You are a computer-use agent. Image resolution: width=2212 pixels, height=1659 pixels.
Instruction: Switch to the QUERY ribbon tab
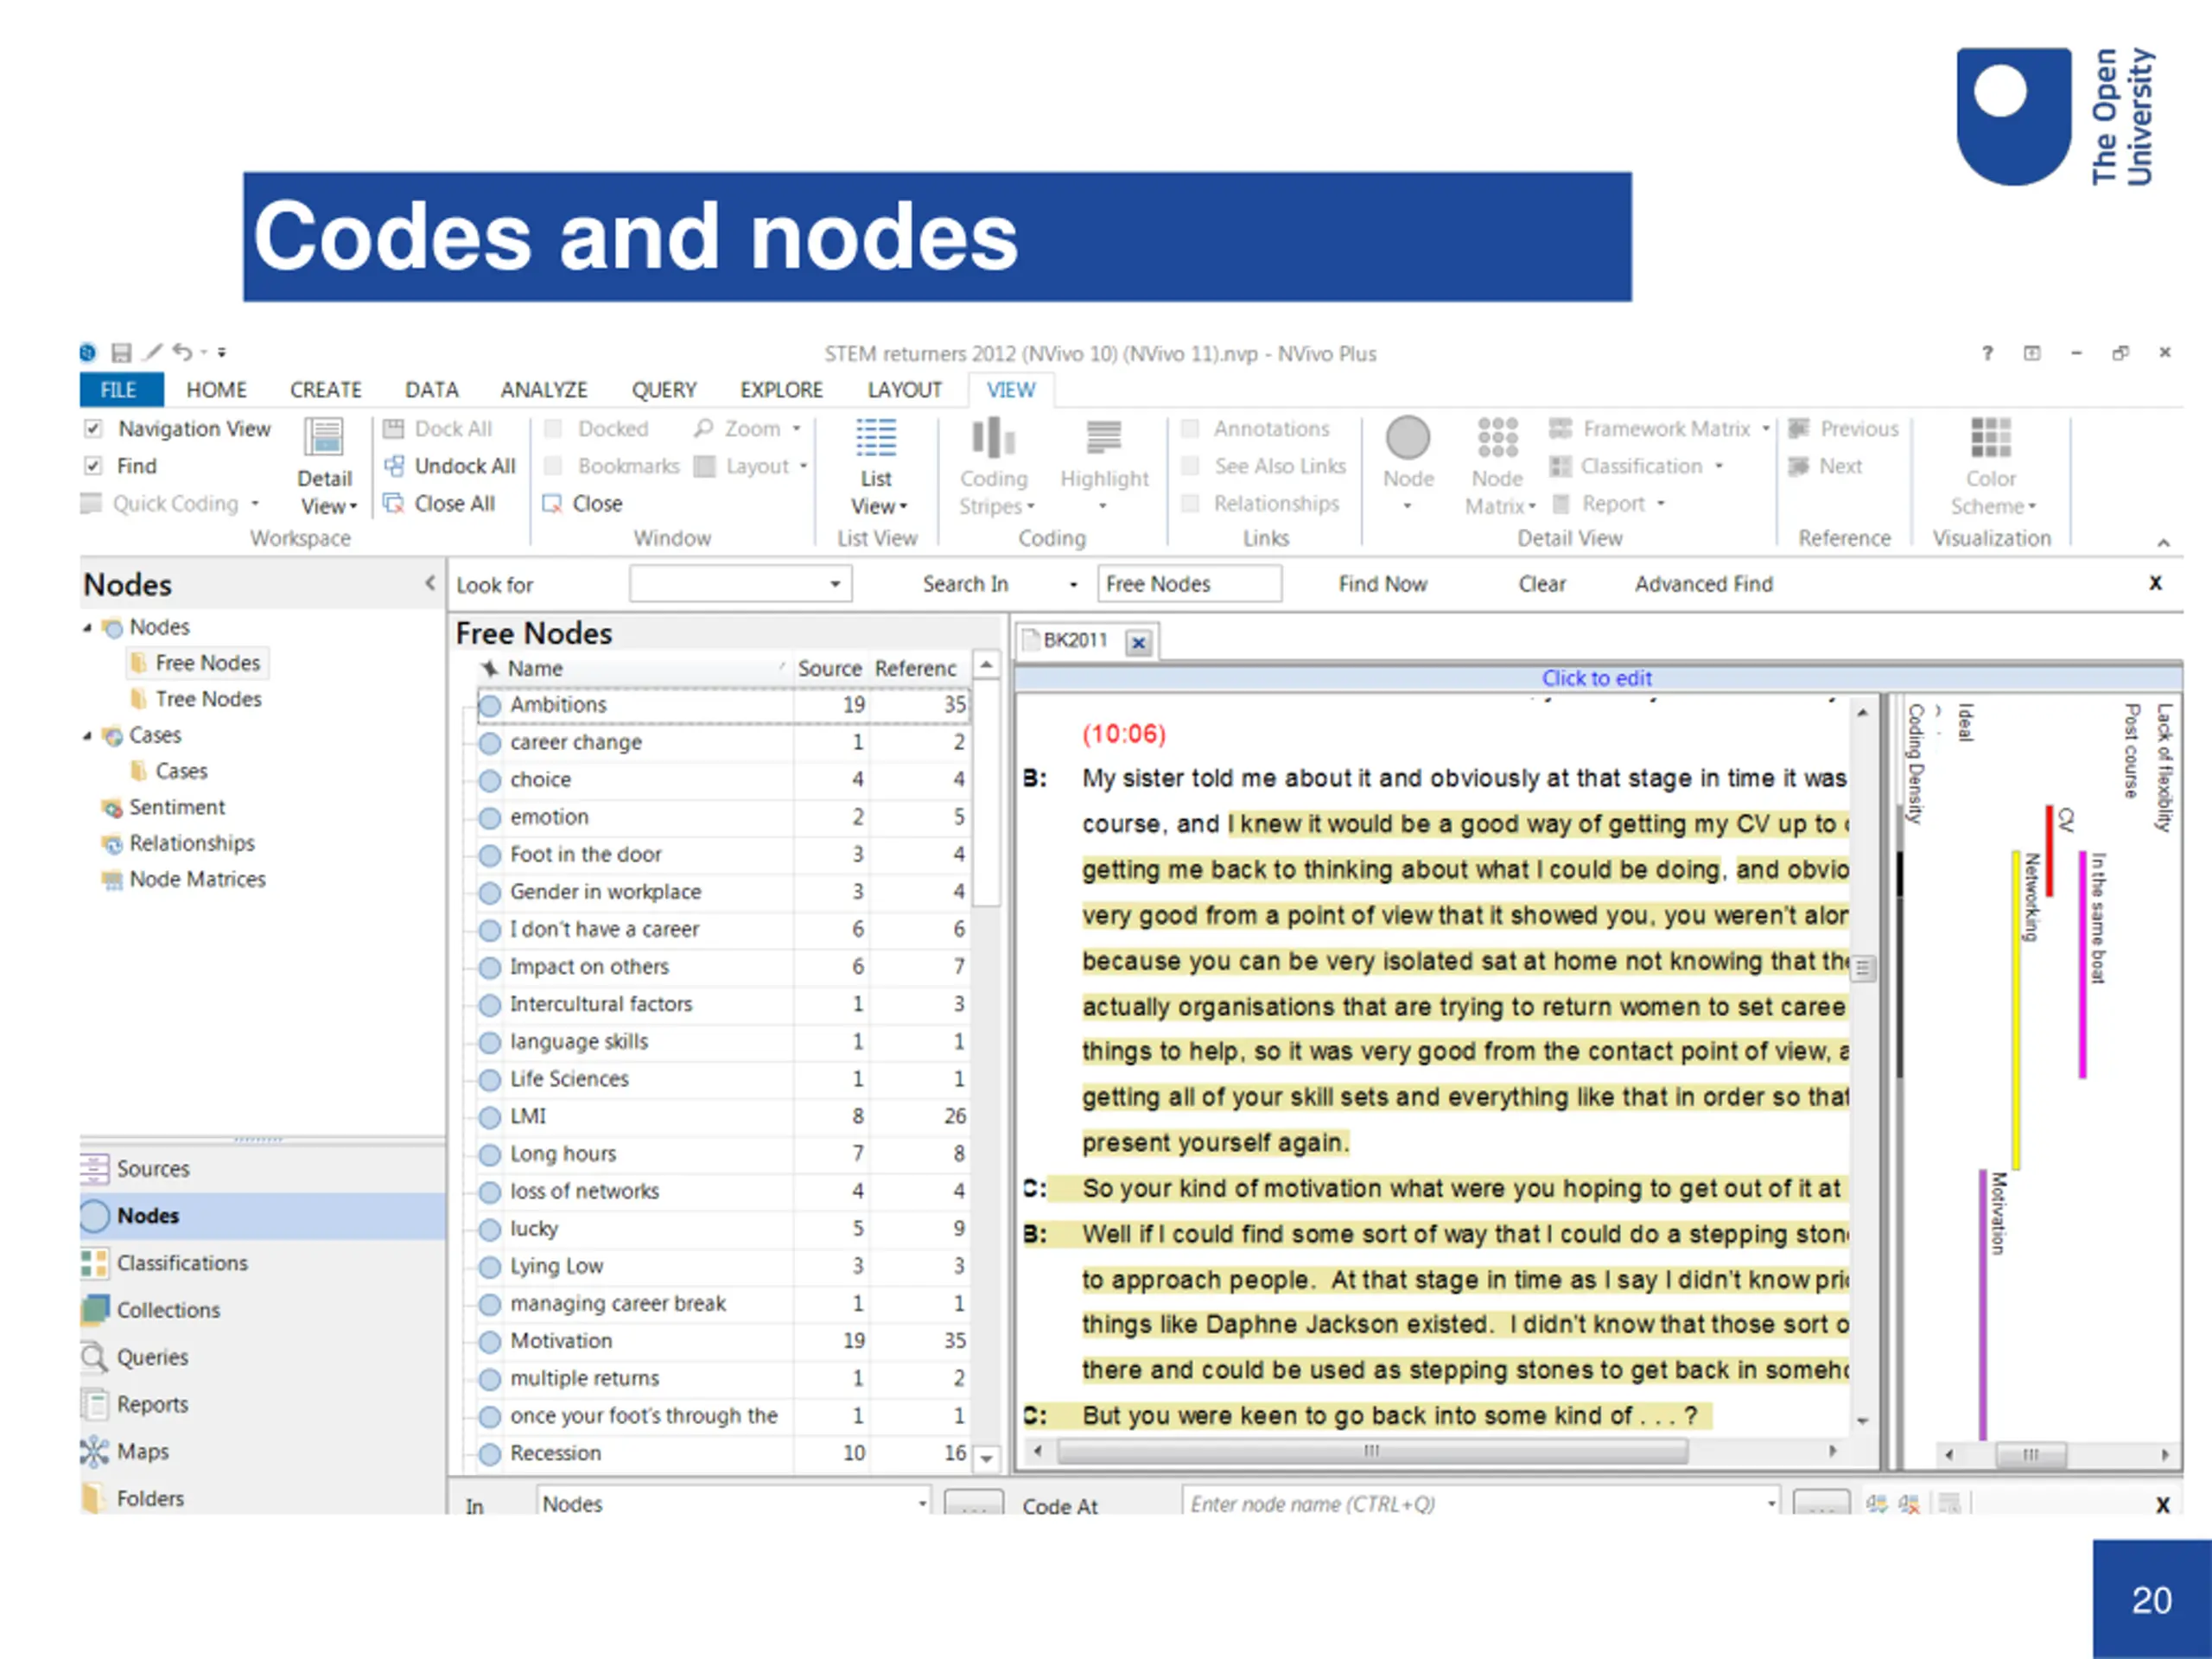click(664, 390)
